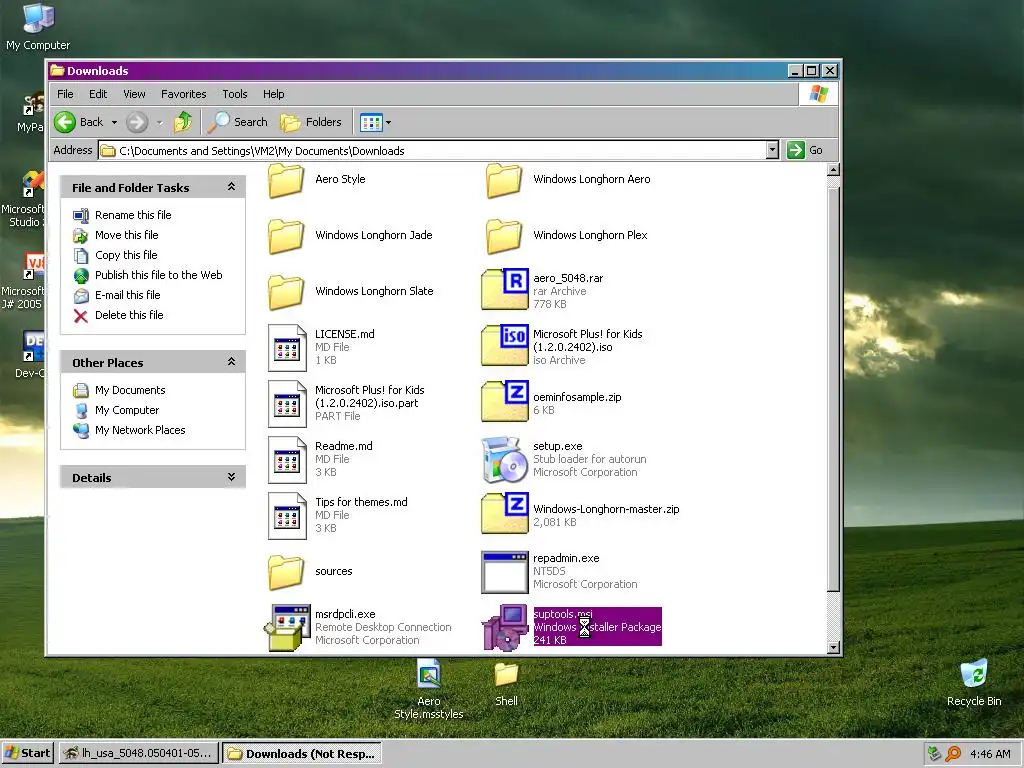Screen dimensions: 1024x768
Task: Expand the address bar dropdown
Action: (772, 150)
